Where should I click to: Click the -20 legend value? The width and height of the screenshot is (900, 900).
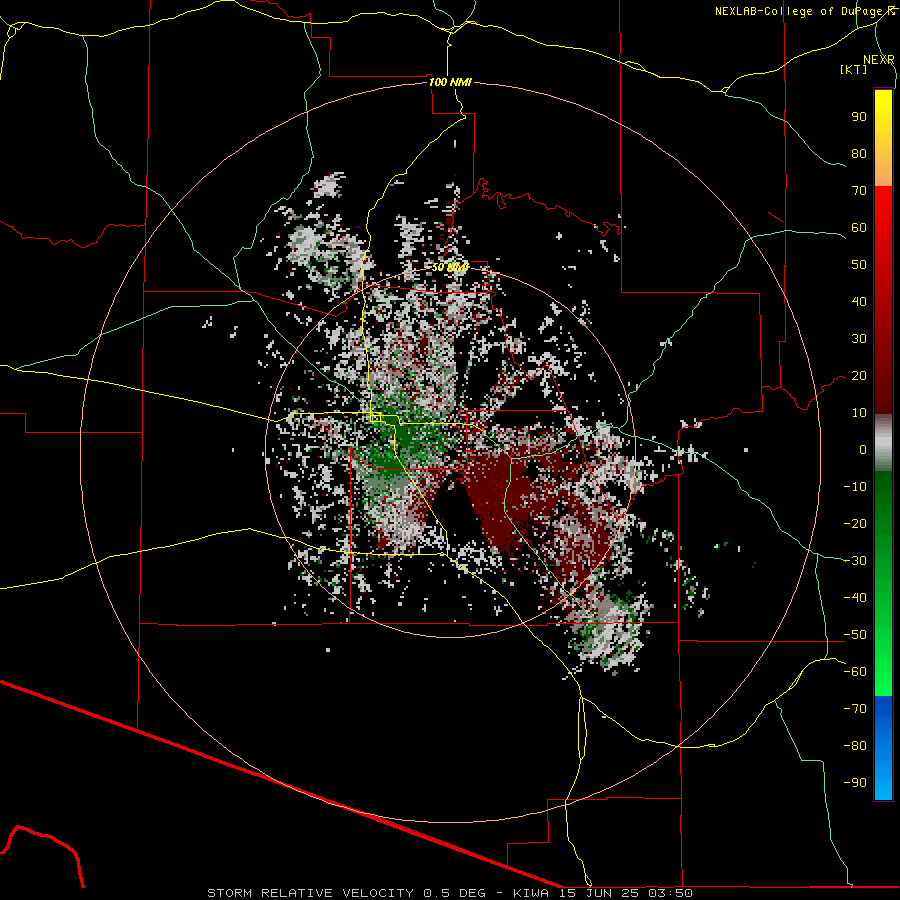(x=855, y=523)
